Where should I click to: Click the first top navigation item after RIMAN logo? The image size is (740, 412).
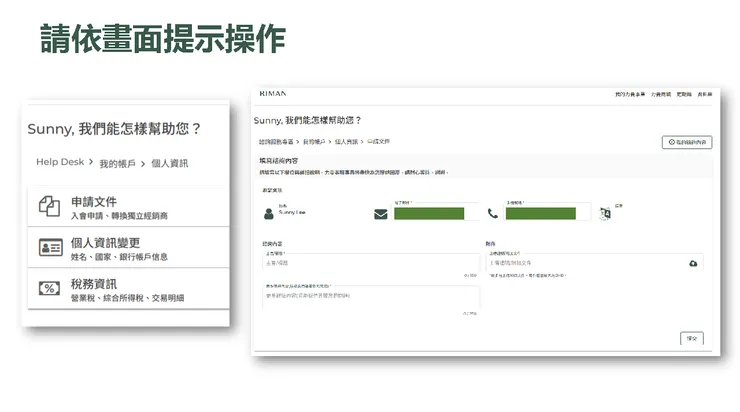[630, 94]
